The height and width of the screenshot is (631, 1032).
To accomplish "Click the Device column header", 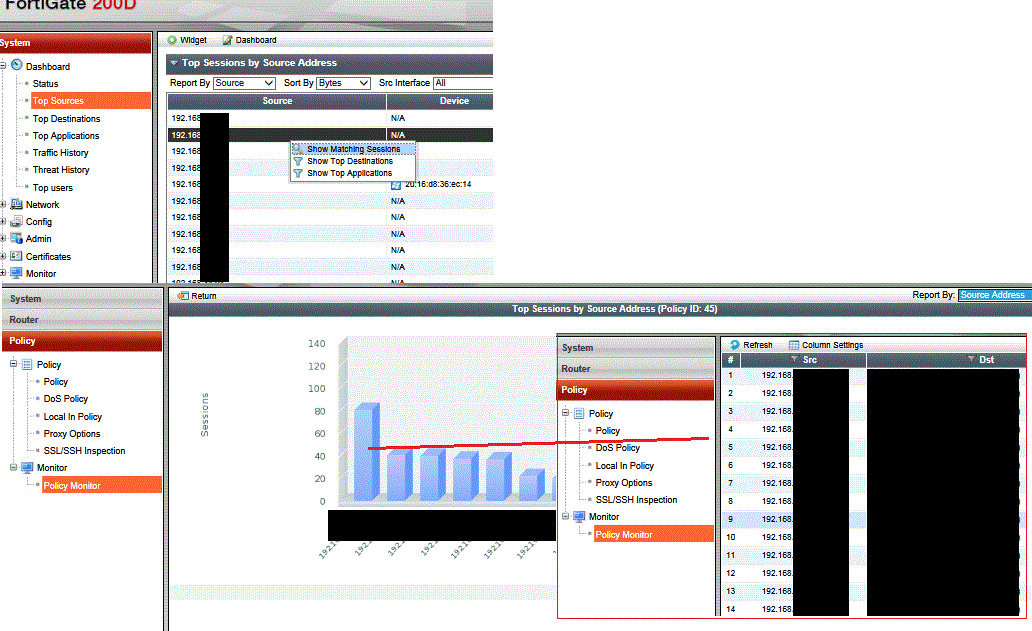I will click(440, 101).
